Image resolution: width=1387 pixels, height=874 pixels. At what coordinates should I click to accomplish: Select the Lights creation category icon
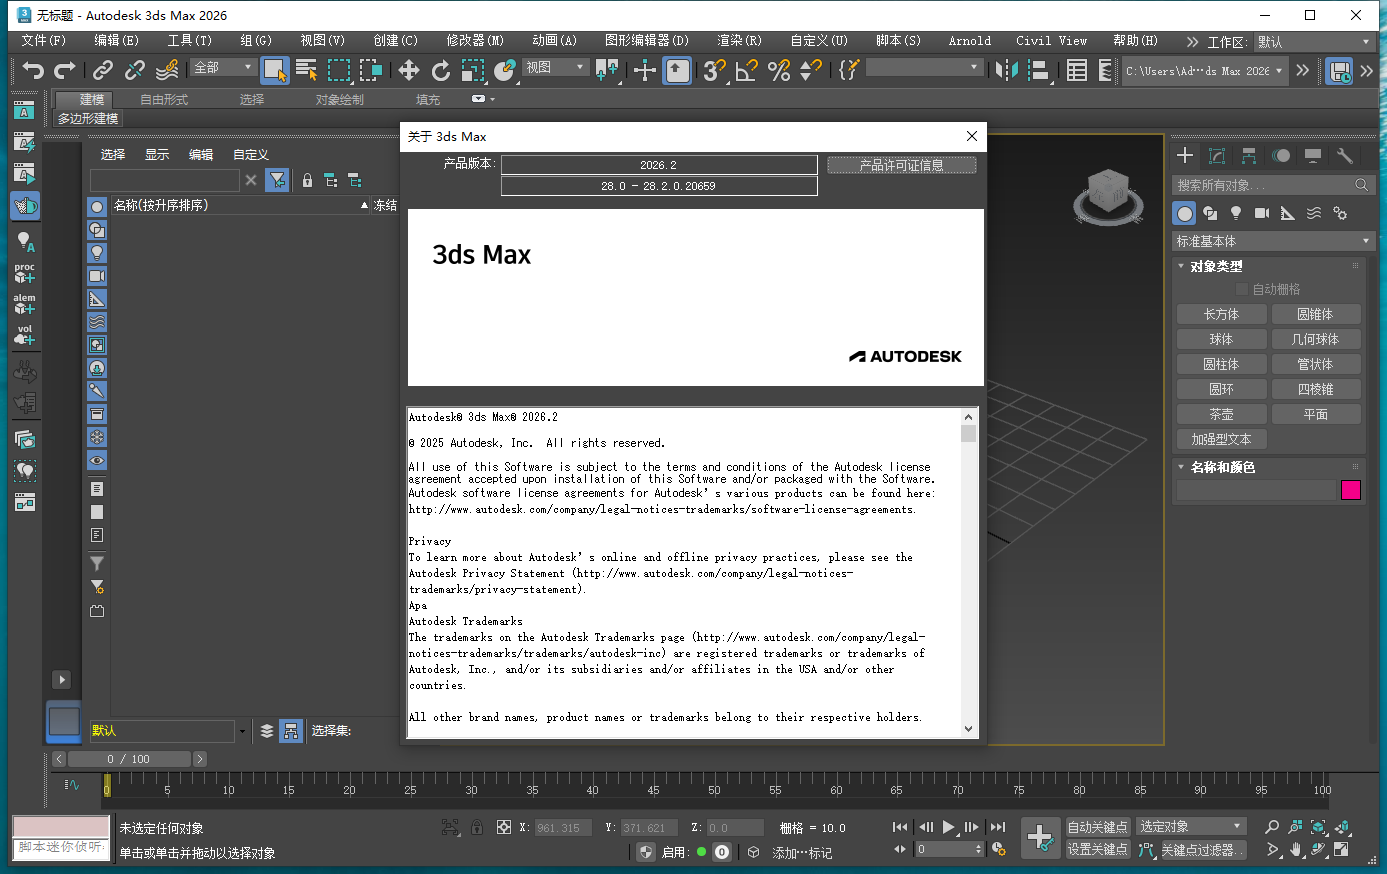(1236, 213)
